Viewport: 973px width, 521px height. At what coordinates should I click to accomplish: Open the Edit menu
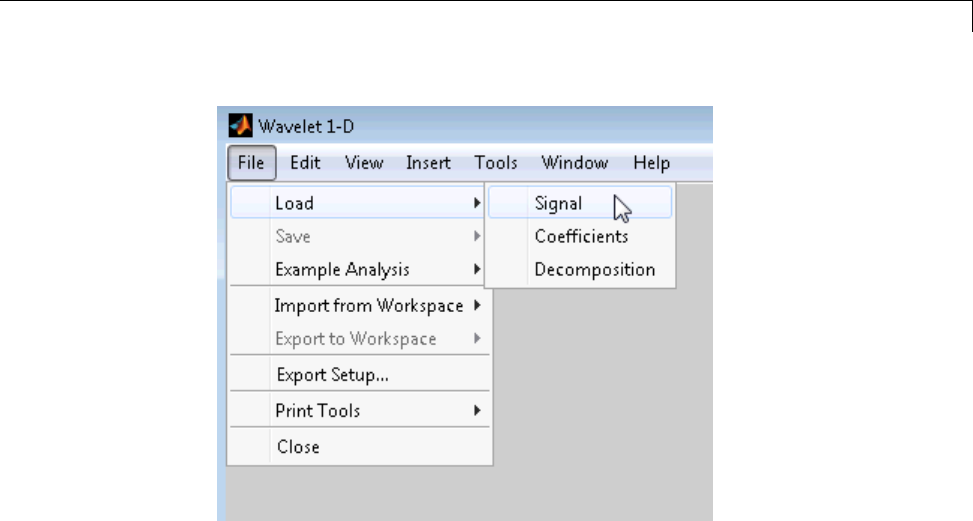pos(305,163)
